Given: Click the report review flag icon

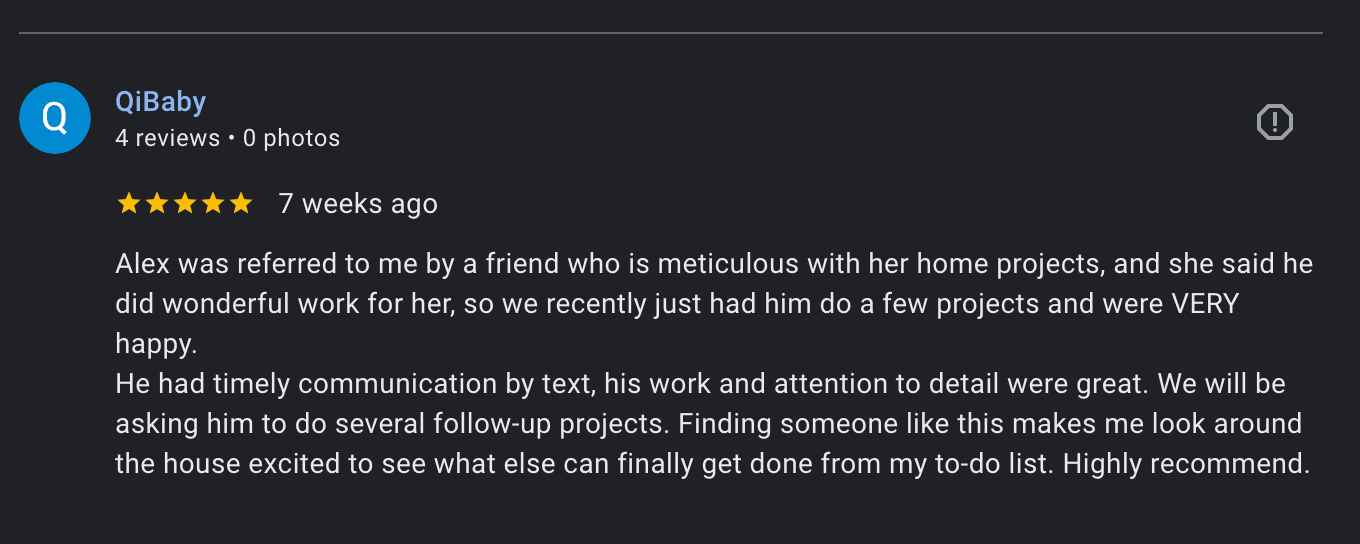Looking at the screenshot, I should pos(1275,122).
